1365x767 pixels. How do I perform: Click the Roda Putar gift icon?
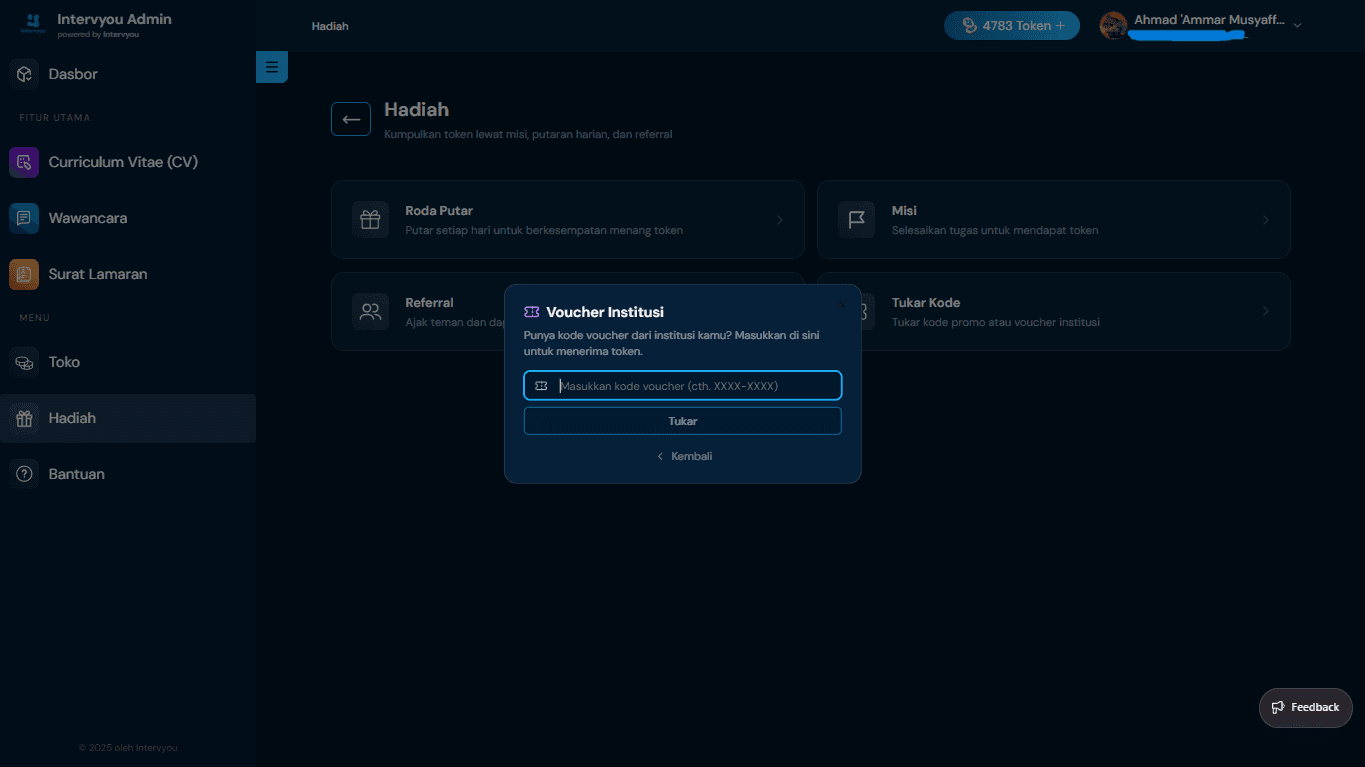pos(370,220)
